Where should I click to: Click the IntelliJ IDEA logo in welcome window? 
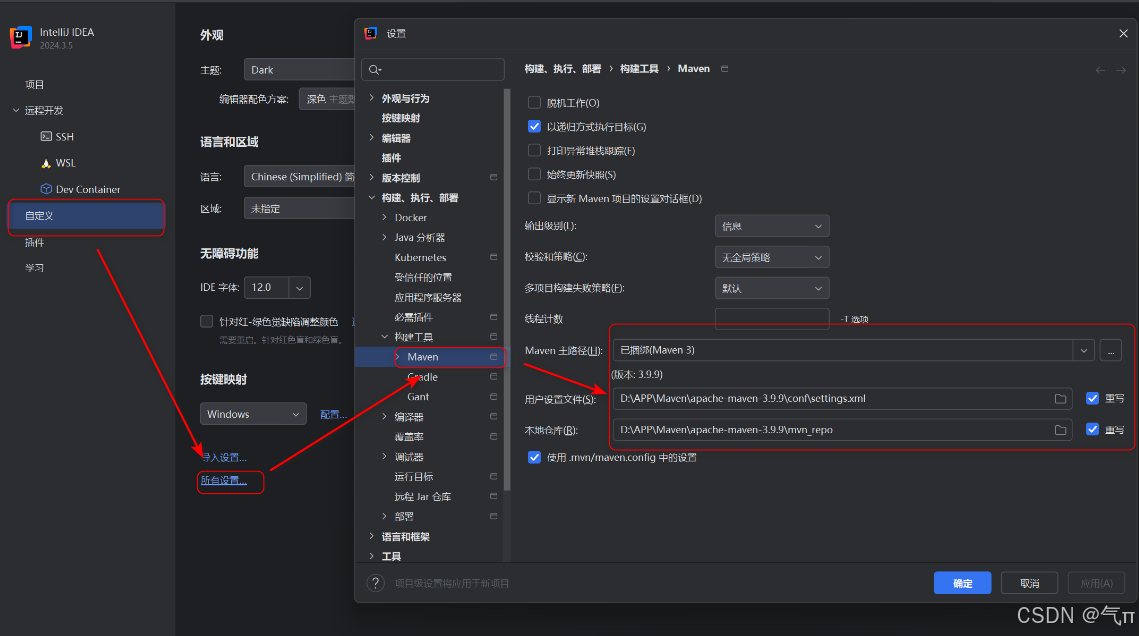point(20,38)
